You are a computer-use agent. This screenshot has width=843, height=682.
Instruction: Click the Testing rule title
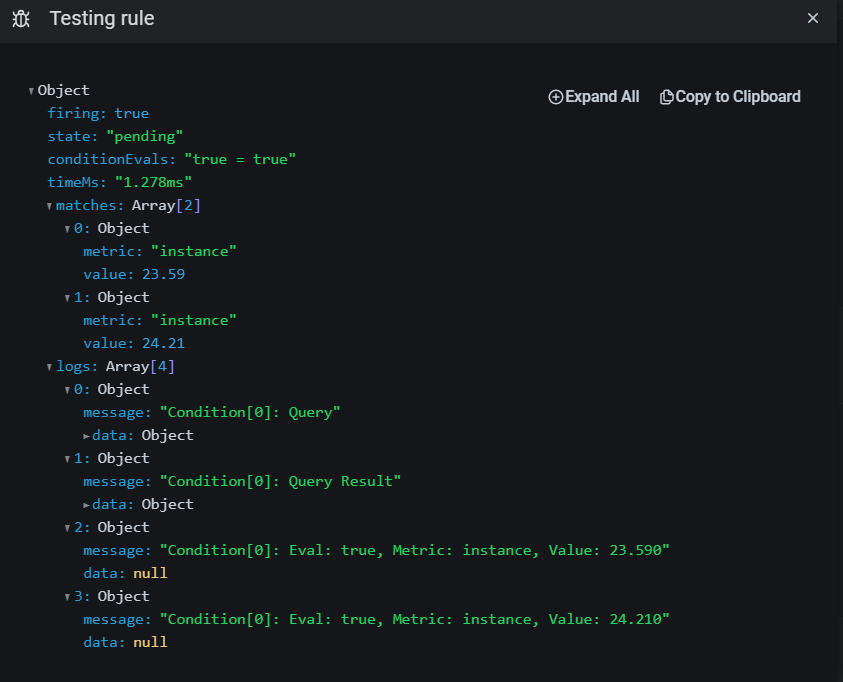pyautogui.click(x=102, y=18)
